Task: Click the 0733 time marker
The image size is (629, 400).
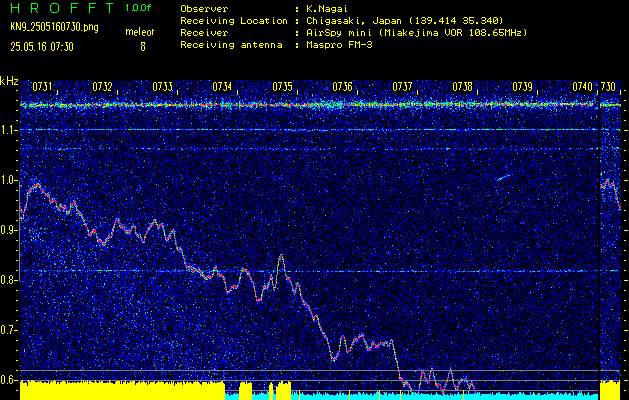Action: [162, 87]
